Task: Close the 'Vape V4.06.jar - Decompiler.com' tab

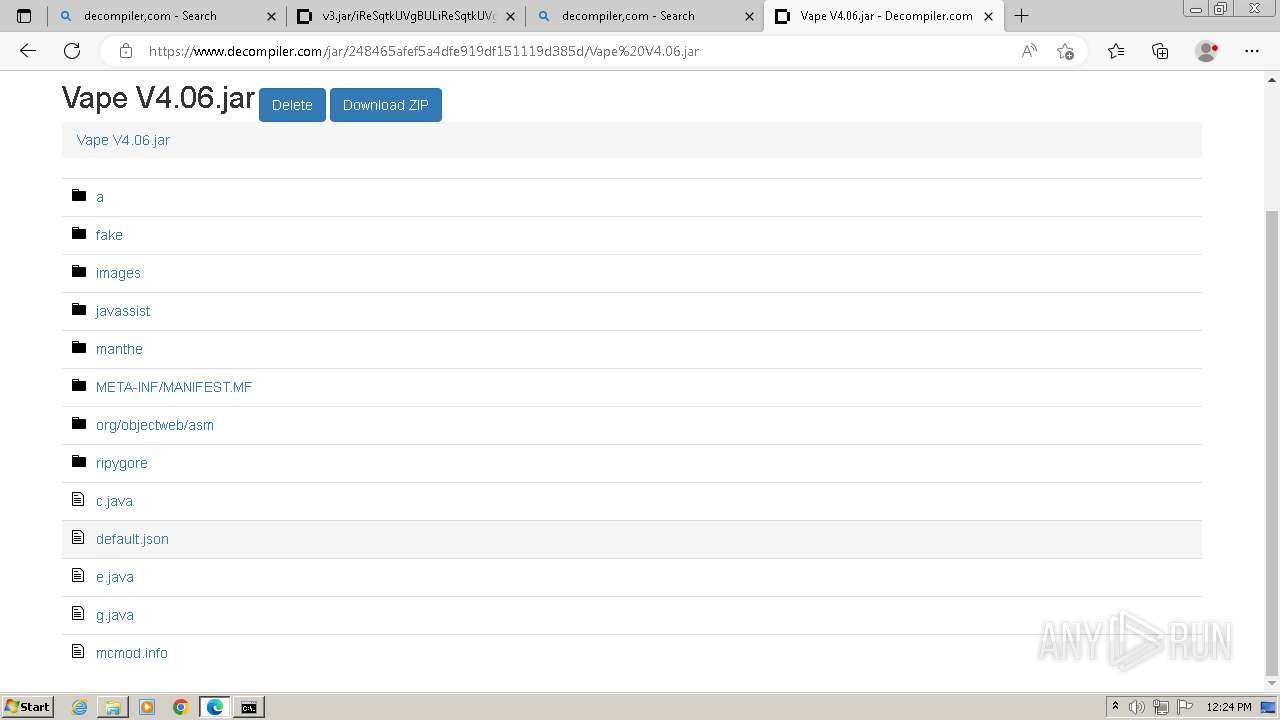Action: tap(988, 16)
